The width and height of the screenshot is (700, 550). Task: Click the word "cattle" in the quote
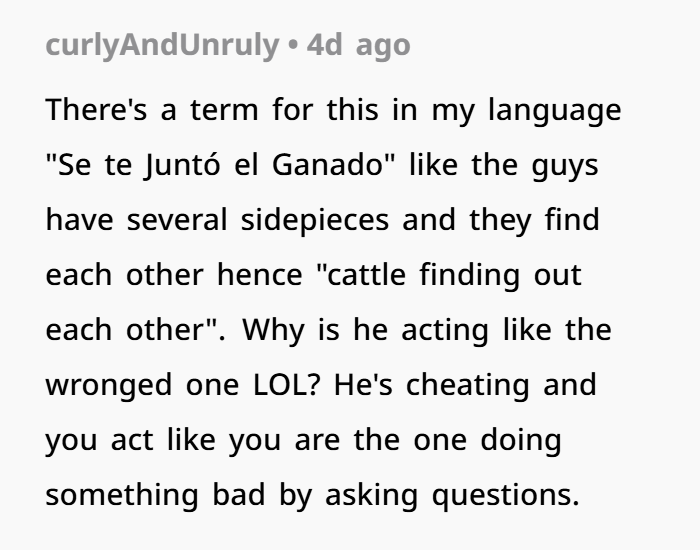point(369,275)
